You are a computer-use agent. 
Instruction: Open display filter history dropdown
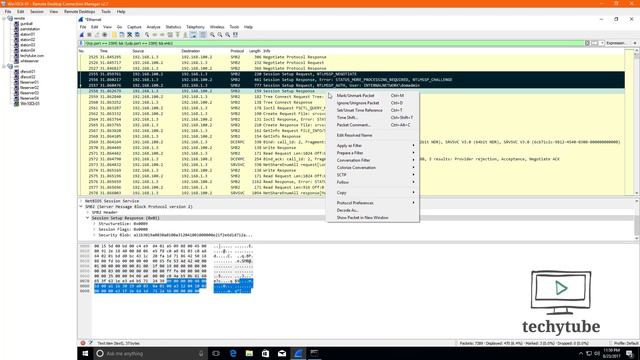point(602,43)
